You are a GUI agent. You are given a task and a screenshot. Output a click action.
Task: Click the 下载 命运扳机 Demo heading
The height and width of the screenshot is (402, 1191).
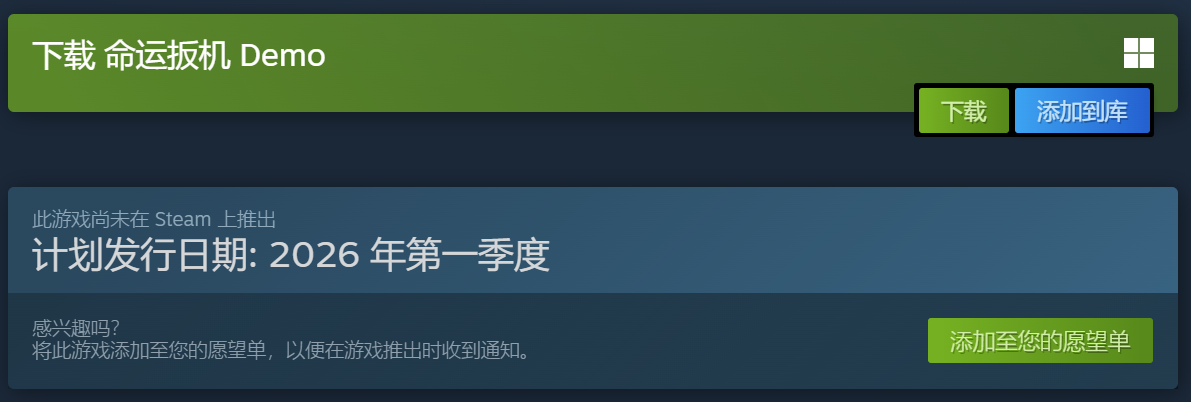point(178,55)
